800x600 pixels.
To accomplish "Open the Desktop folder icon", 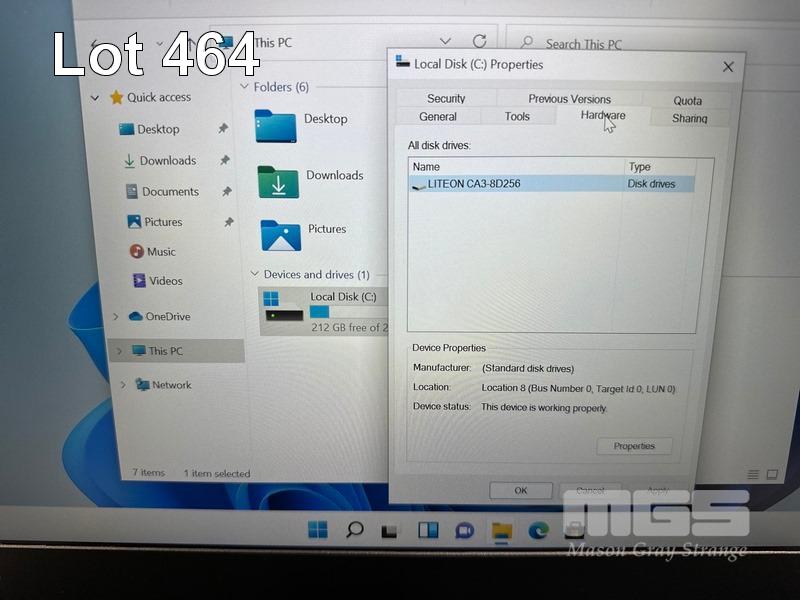I will click(x=275, y=125).
